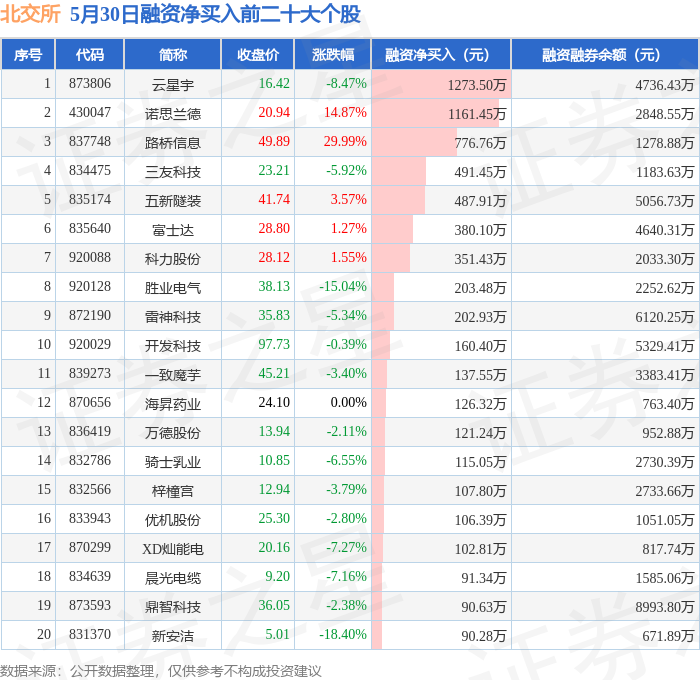
Task: Click balance value 8993.80万
Action: 665,607
